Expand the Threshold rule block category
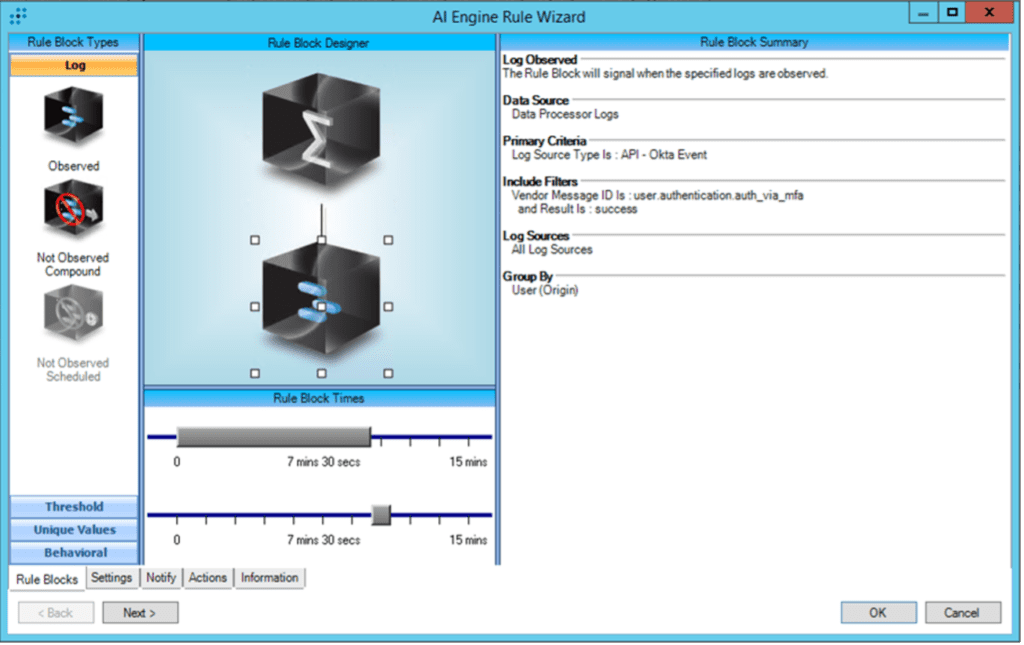 74,507
